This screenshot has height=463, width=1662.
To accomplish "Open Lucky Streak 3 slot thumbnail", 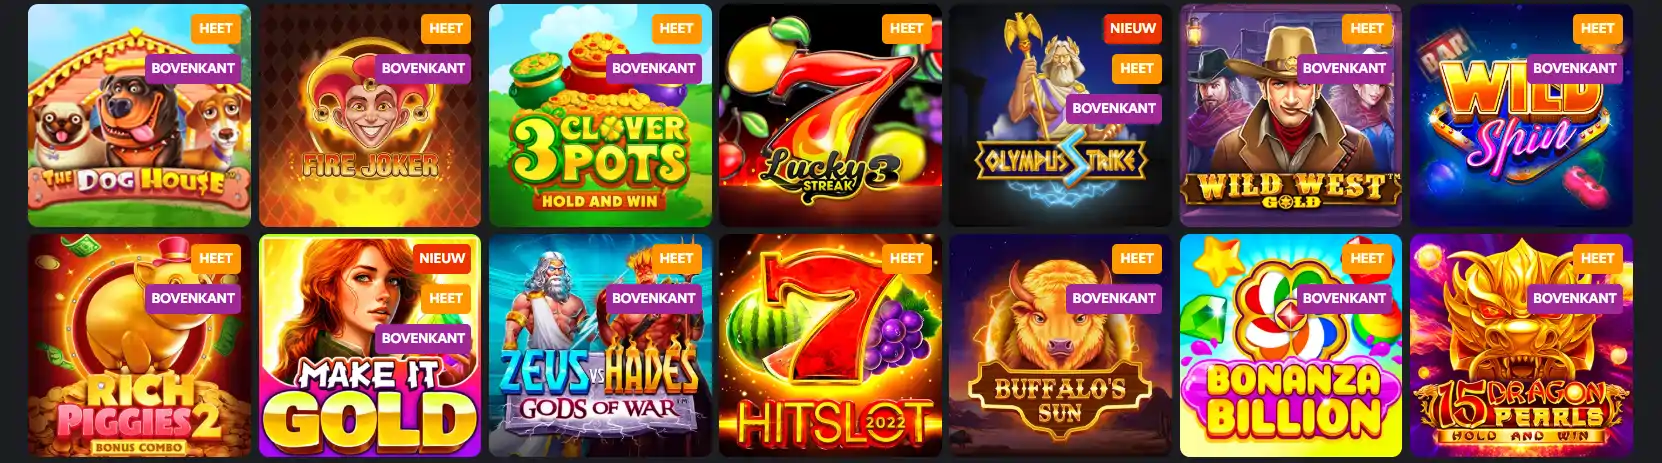I will point(830,115).
